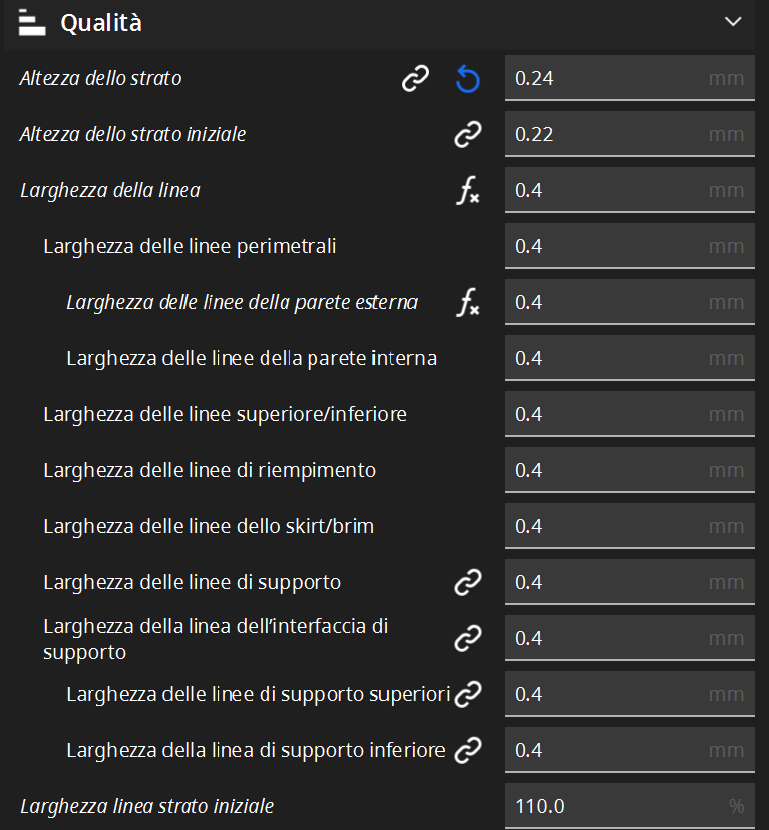Image resolution: width=769 pixels, height=830 pixels.
Task: Collapse the Qualità section chevron
Action: click(x=733, y=22)
